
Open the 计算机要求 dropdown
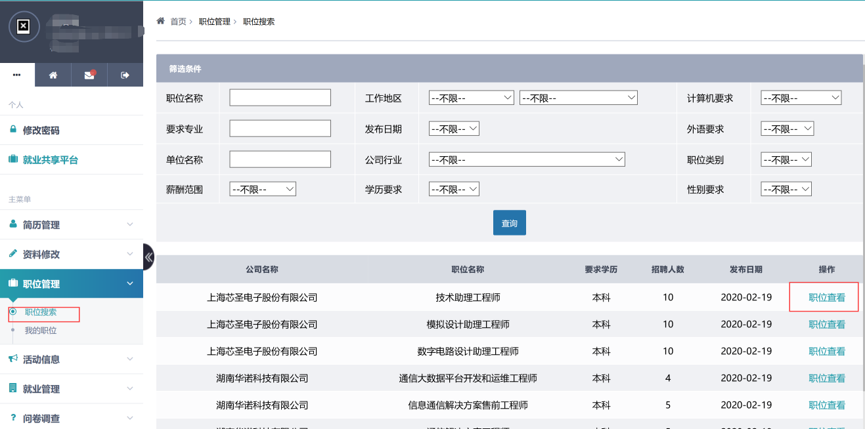pyautogui.click(x=800, y=98)
